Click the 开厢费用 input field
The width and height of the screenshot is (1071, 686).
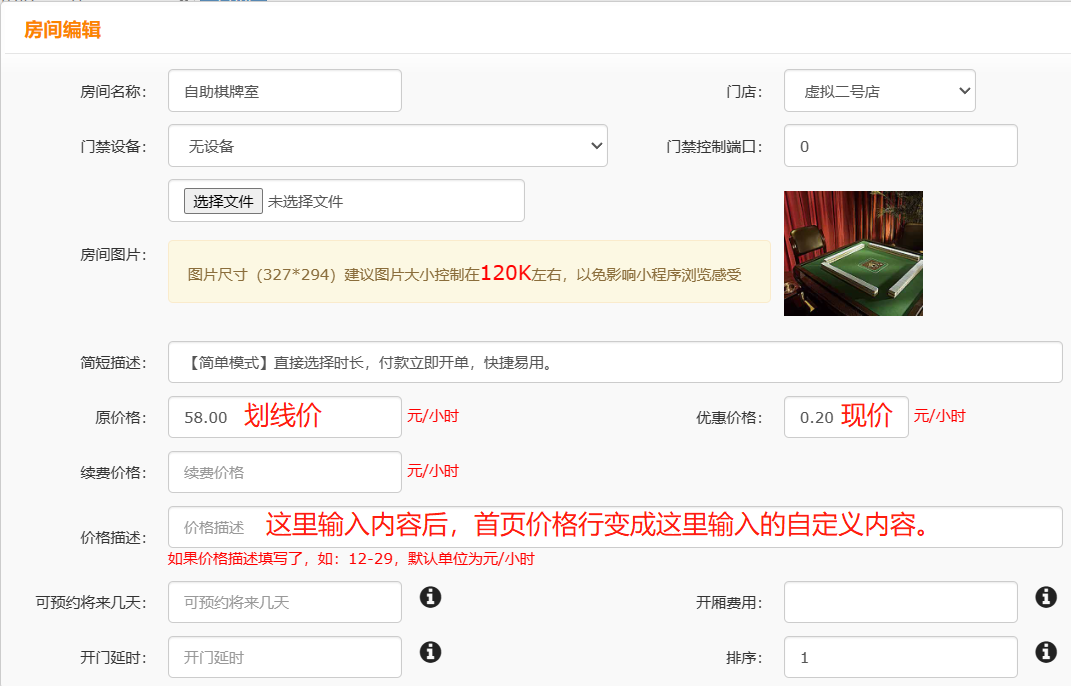pos(901,602)
